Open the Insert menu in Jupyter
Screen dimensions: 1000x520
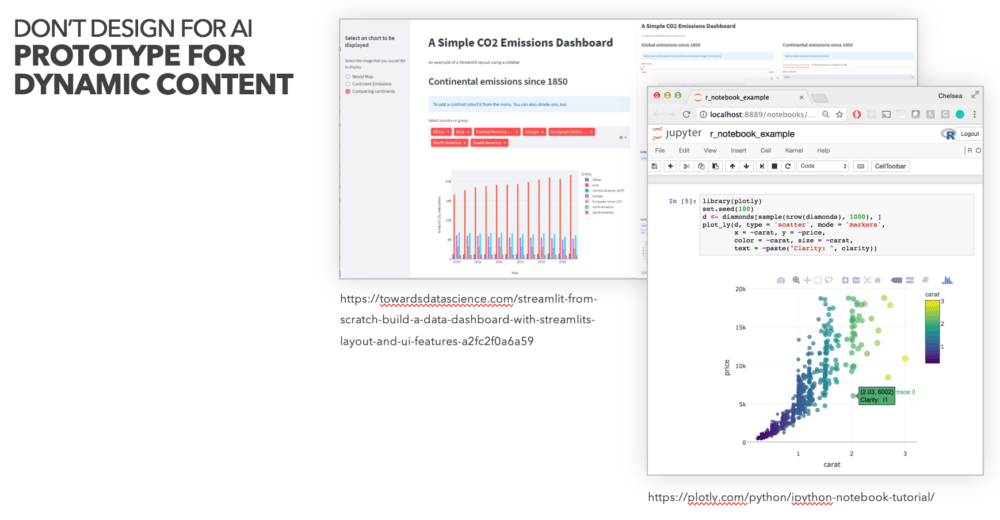[739, 151]
